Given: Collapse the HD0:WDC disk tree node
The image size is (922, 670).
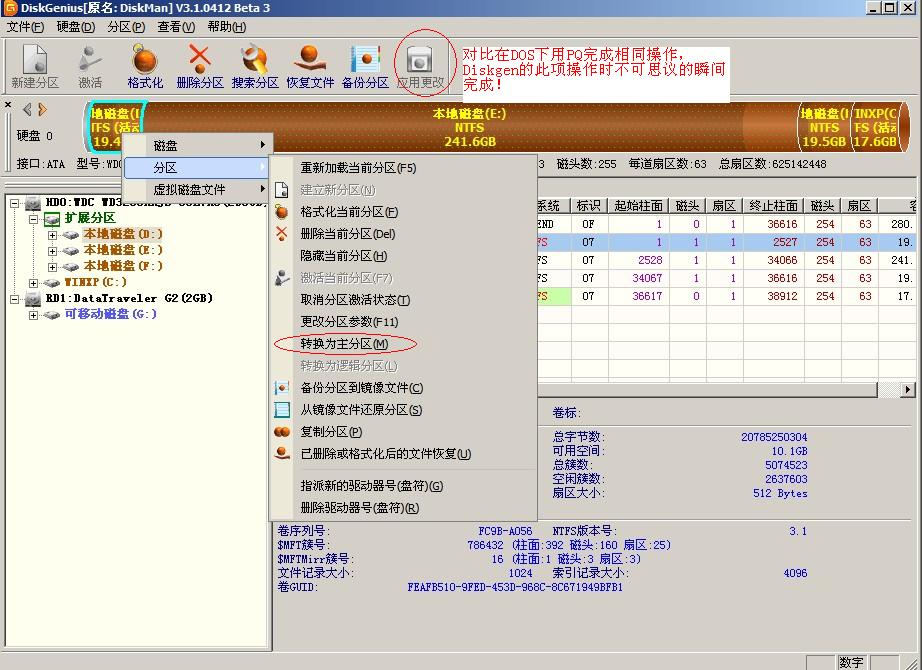Looking at the screenshot, I should (x=14, y=203).
